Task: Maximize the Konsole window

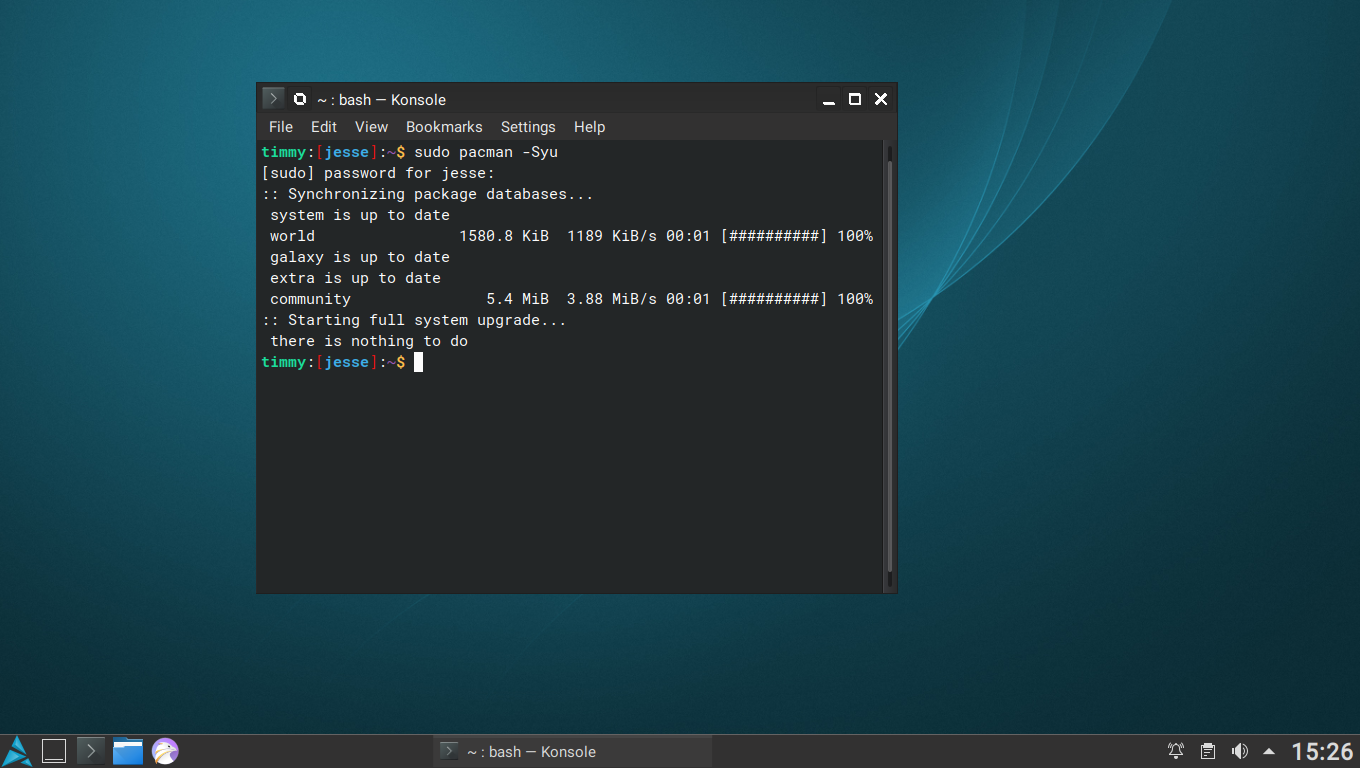Action: coord(855,99)
